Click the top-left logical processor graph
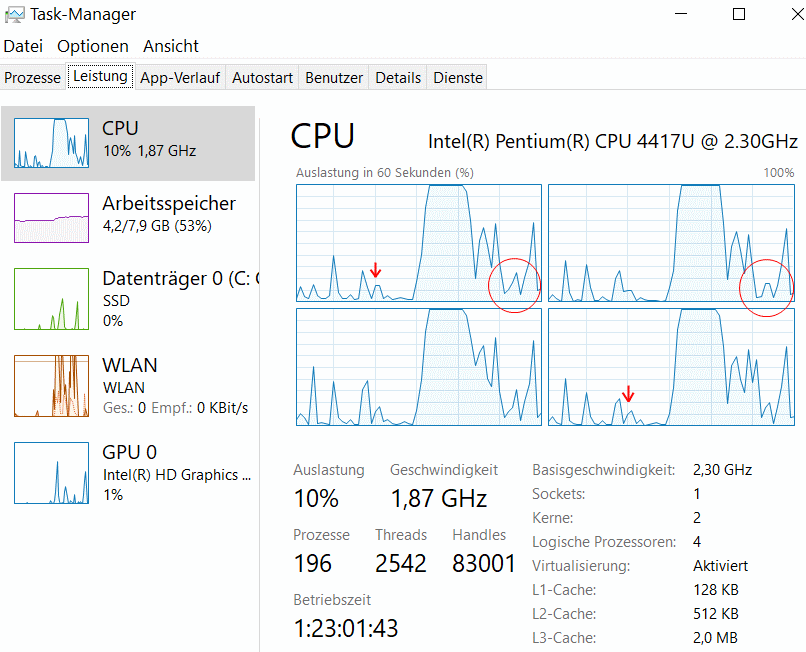This screenshot has width=806, height=652. coord(419,243)
